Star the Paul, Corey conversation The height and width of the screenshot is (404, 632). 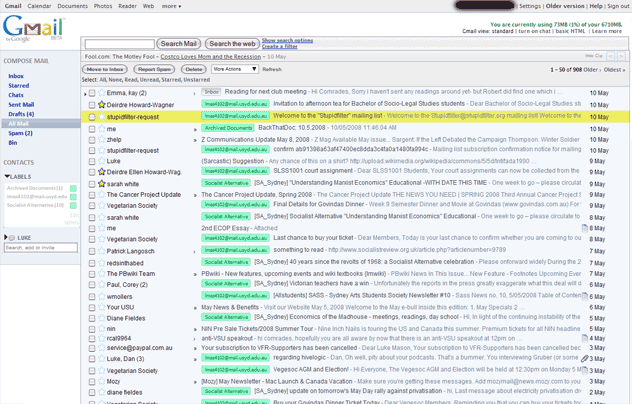coord(102,284)
